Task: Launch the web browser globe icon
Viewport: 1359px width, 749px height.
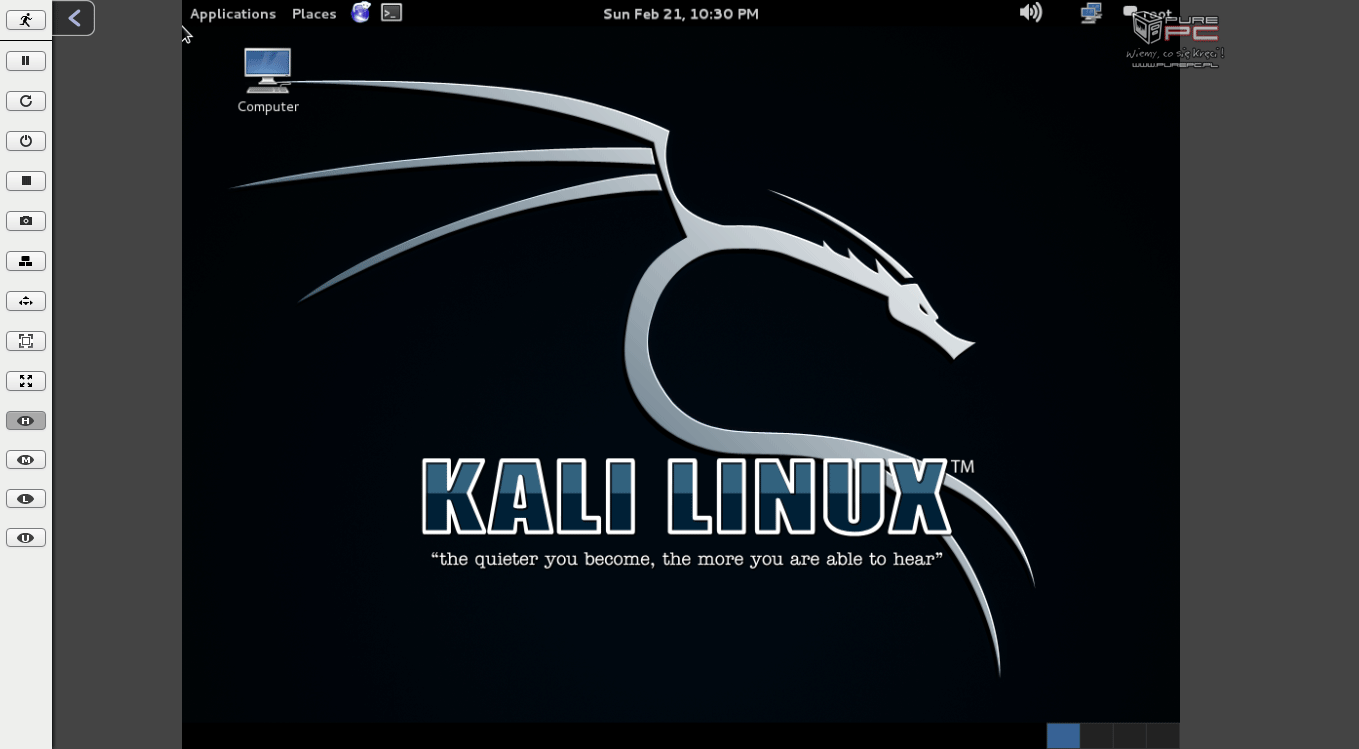Action: [361, 13]
